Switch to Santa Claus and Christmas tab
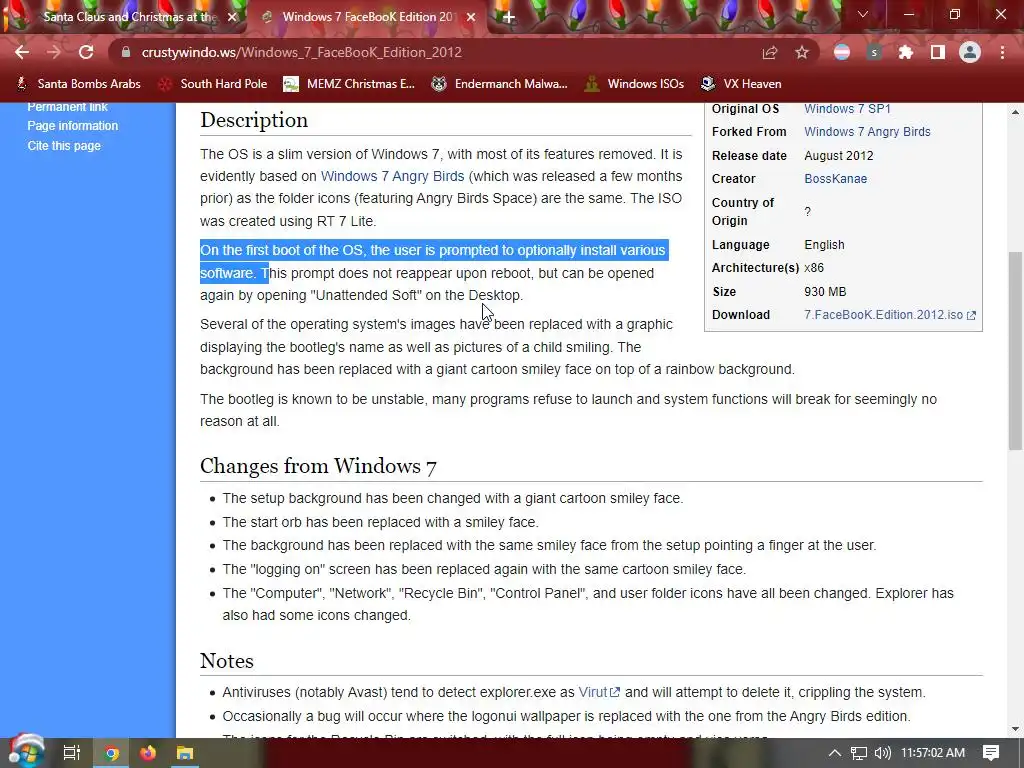The width and height of the screenshot is (1024, 768). tap(124, 17)
